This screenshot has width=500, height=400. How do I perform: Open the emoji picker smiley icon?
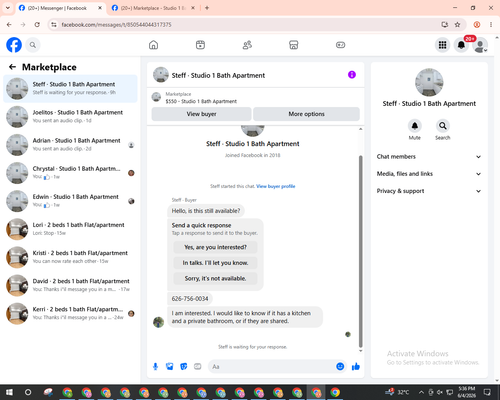pyautogui.click(x=340, y=367)
